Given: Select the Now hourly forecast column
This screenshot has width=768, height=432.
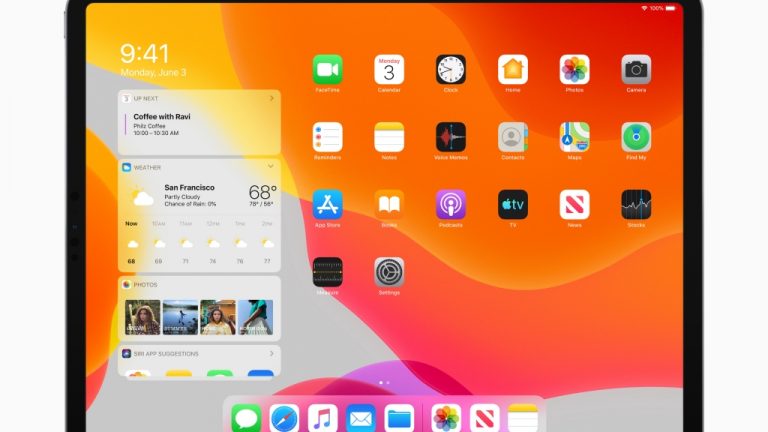Looking at the screenshot, I should pos(131,242).
